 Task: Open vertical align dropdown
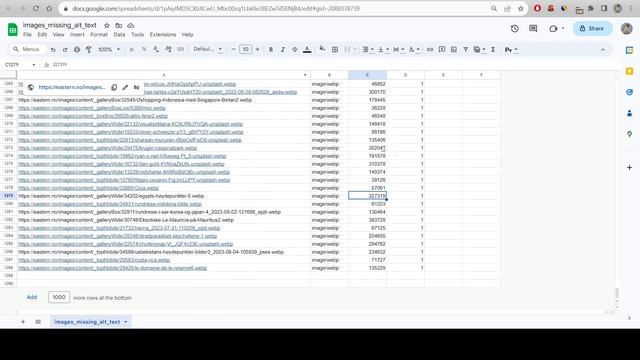(383, 49)
